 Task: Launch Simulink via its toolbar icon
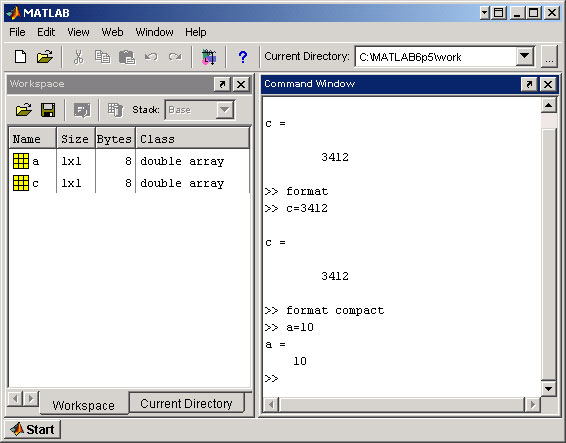[x=209, y=57]
